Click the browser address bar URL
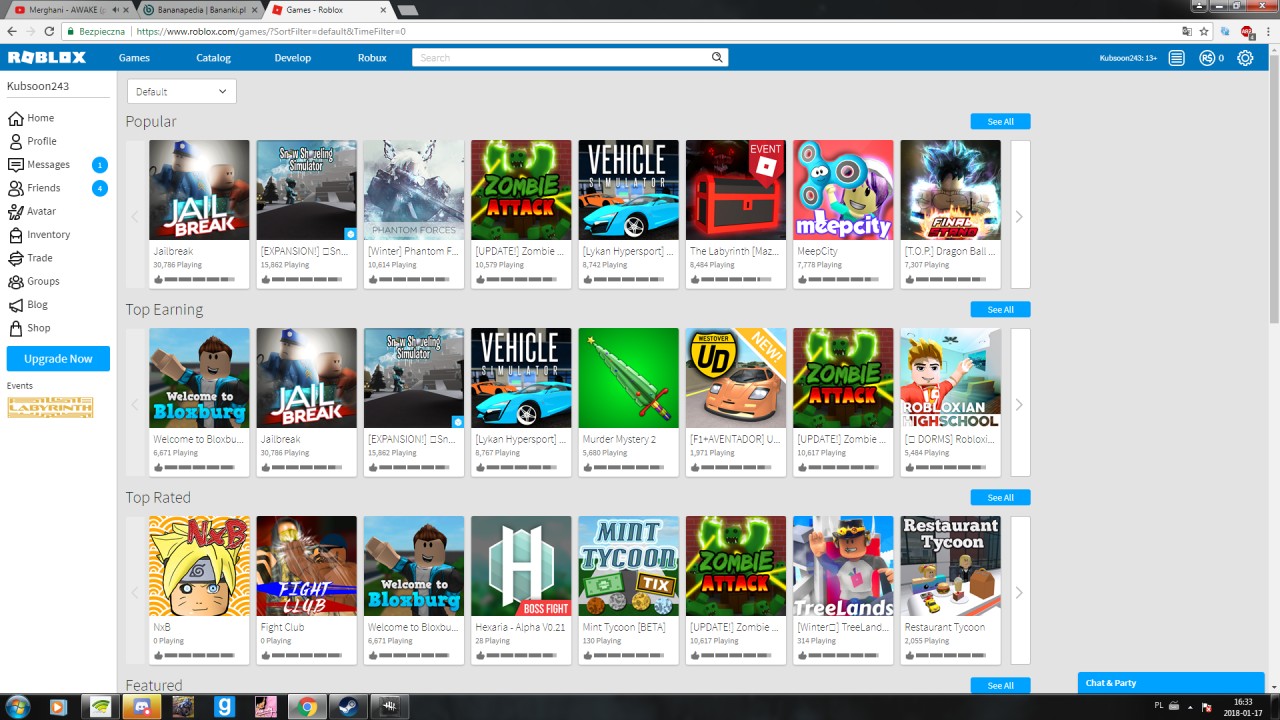The width and height of the screenshot is (1280, 720). [x=270, y=31]
